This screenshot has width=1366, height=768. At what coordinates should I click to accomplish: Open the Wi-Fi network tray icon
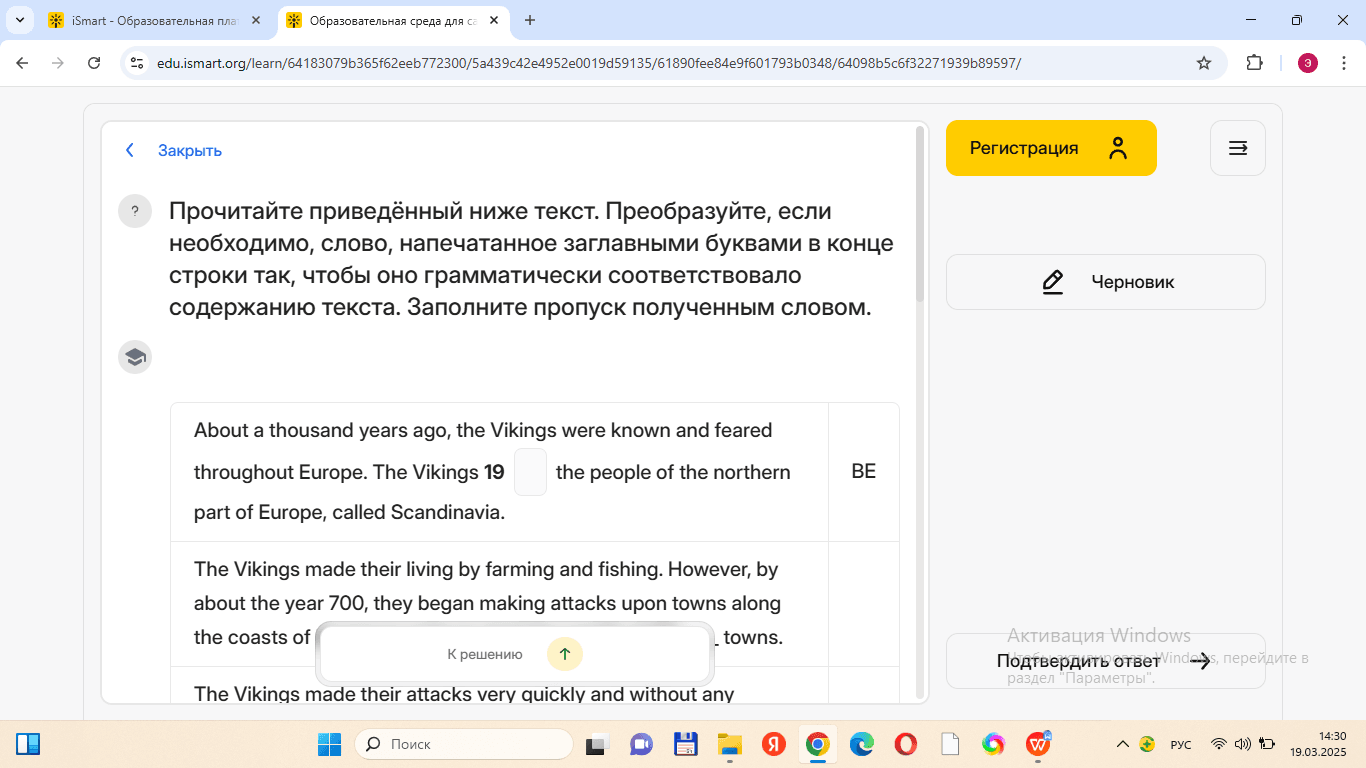[x=1219, y=744]
